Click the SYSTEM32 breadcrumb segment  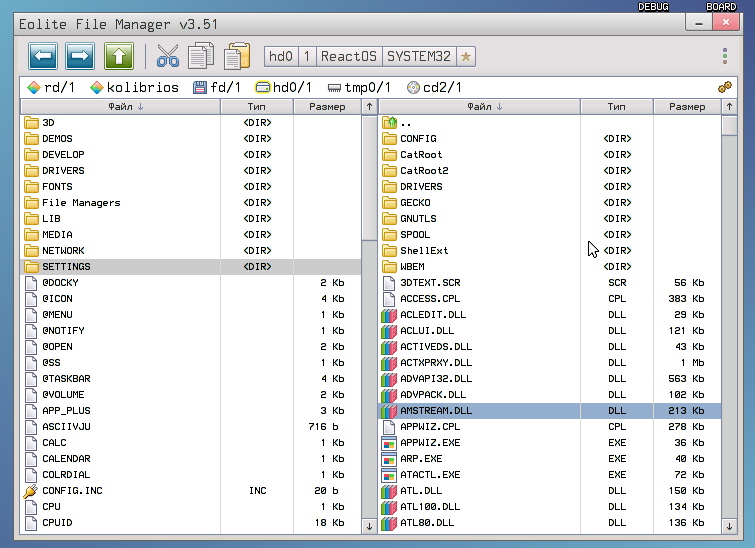(x=419, y=56)
